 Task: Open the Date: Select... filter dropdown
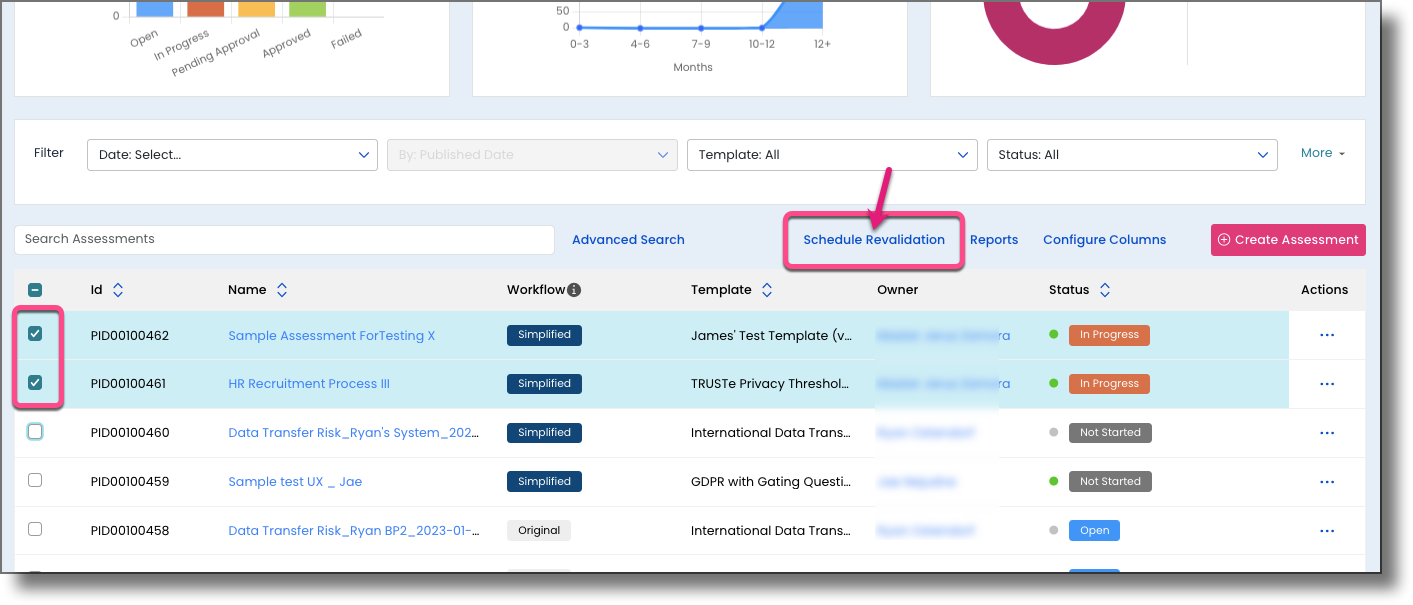click(x=232, y=155)
